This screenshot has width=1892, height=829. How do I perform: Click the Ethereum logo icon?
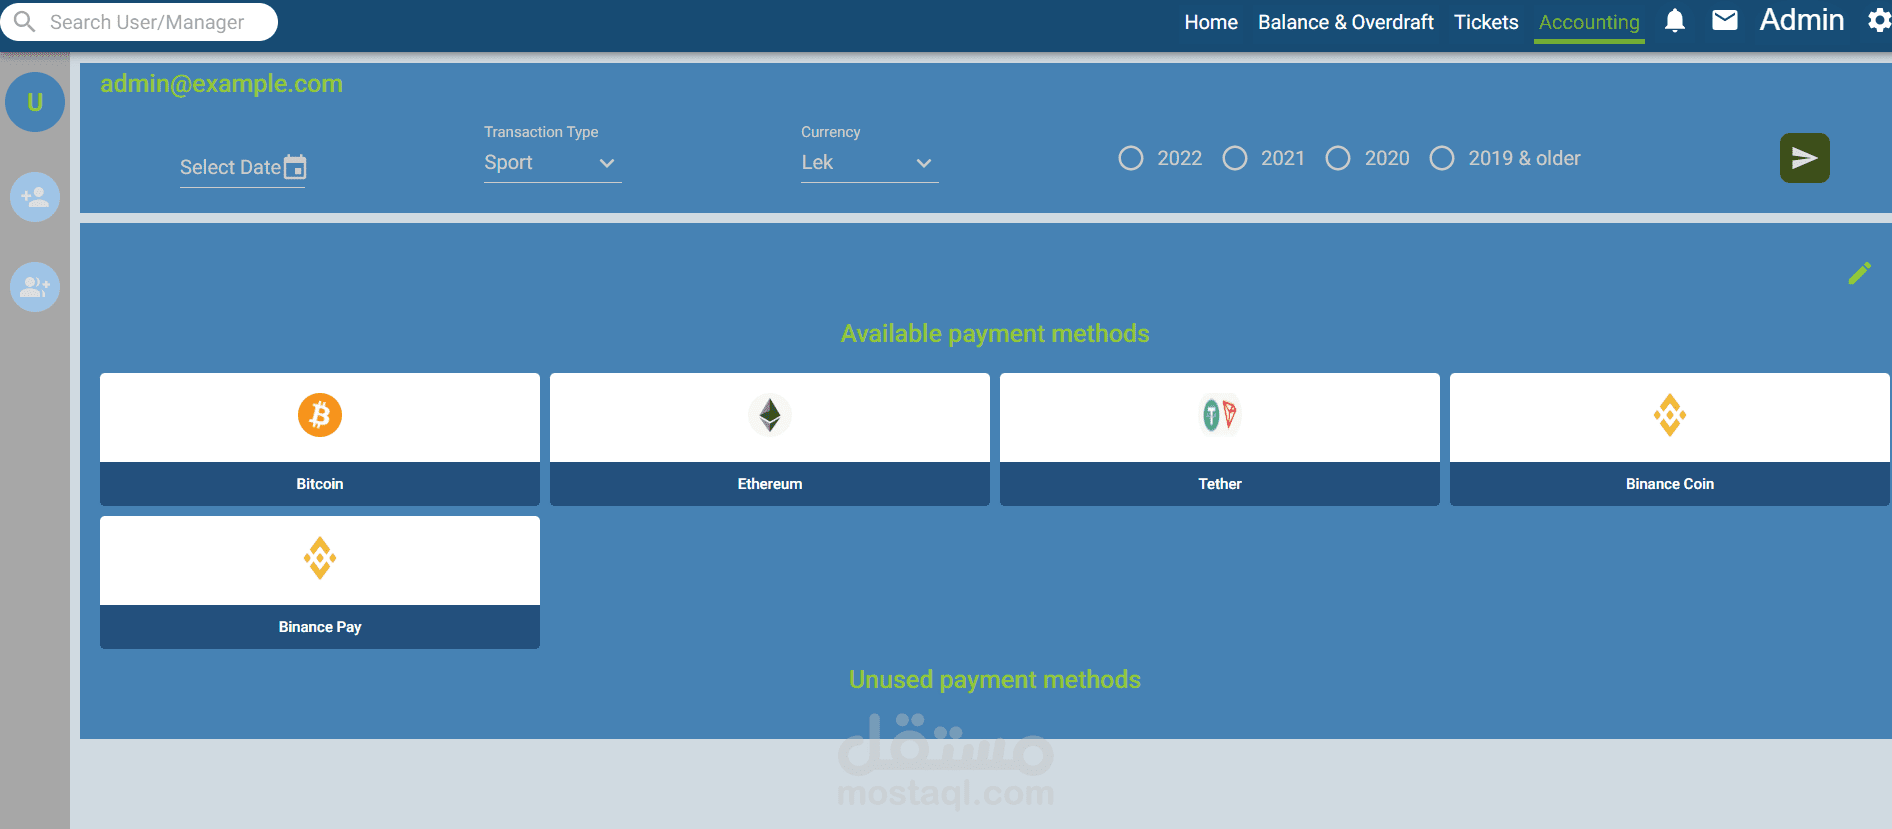[770, 415]
